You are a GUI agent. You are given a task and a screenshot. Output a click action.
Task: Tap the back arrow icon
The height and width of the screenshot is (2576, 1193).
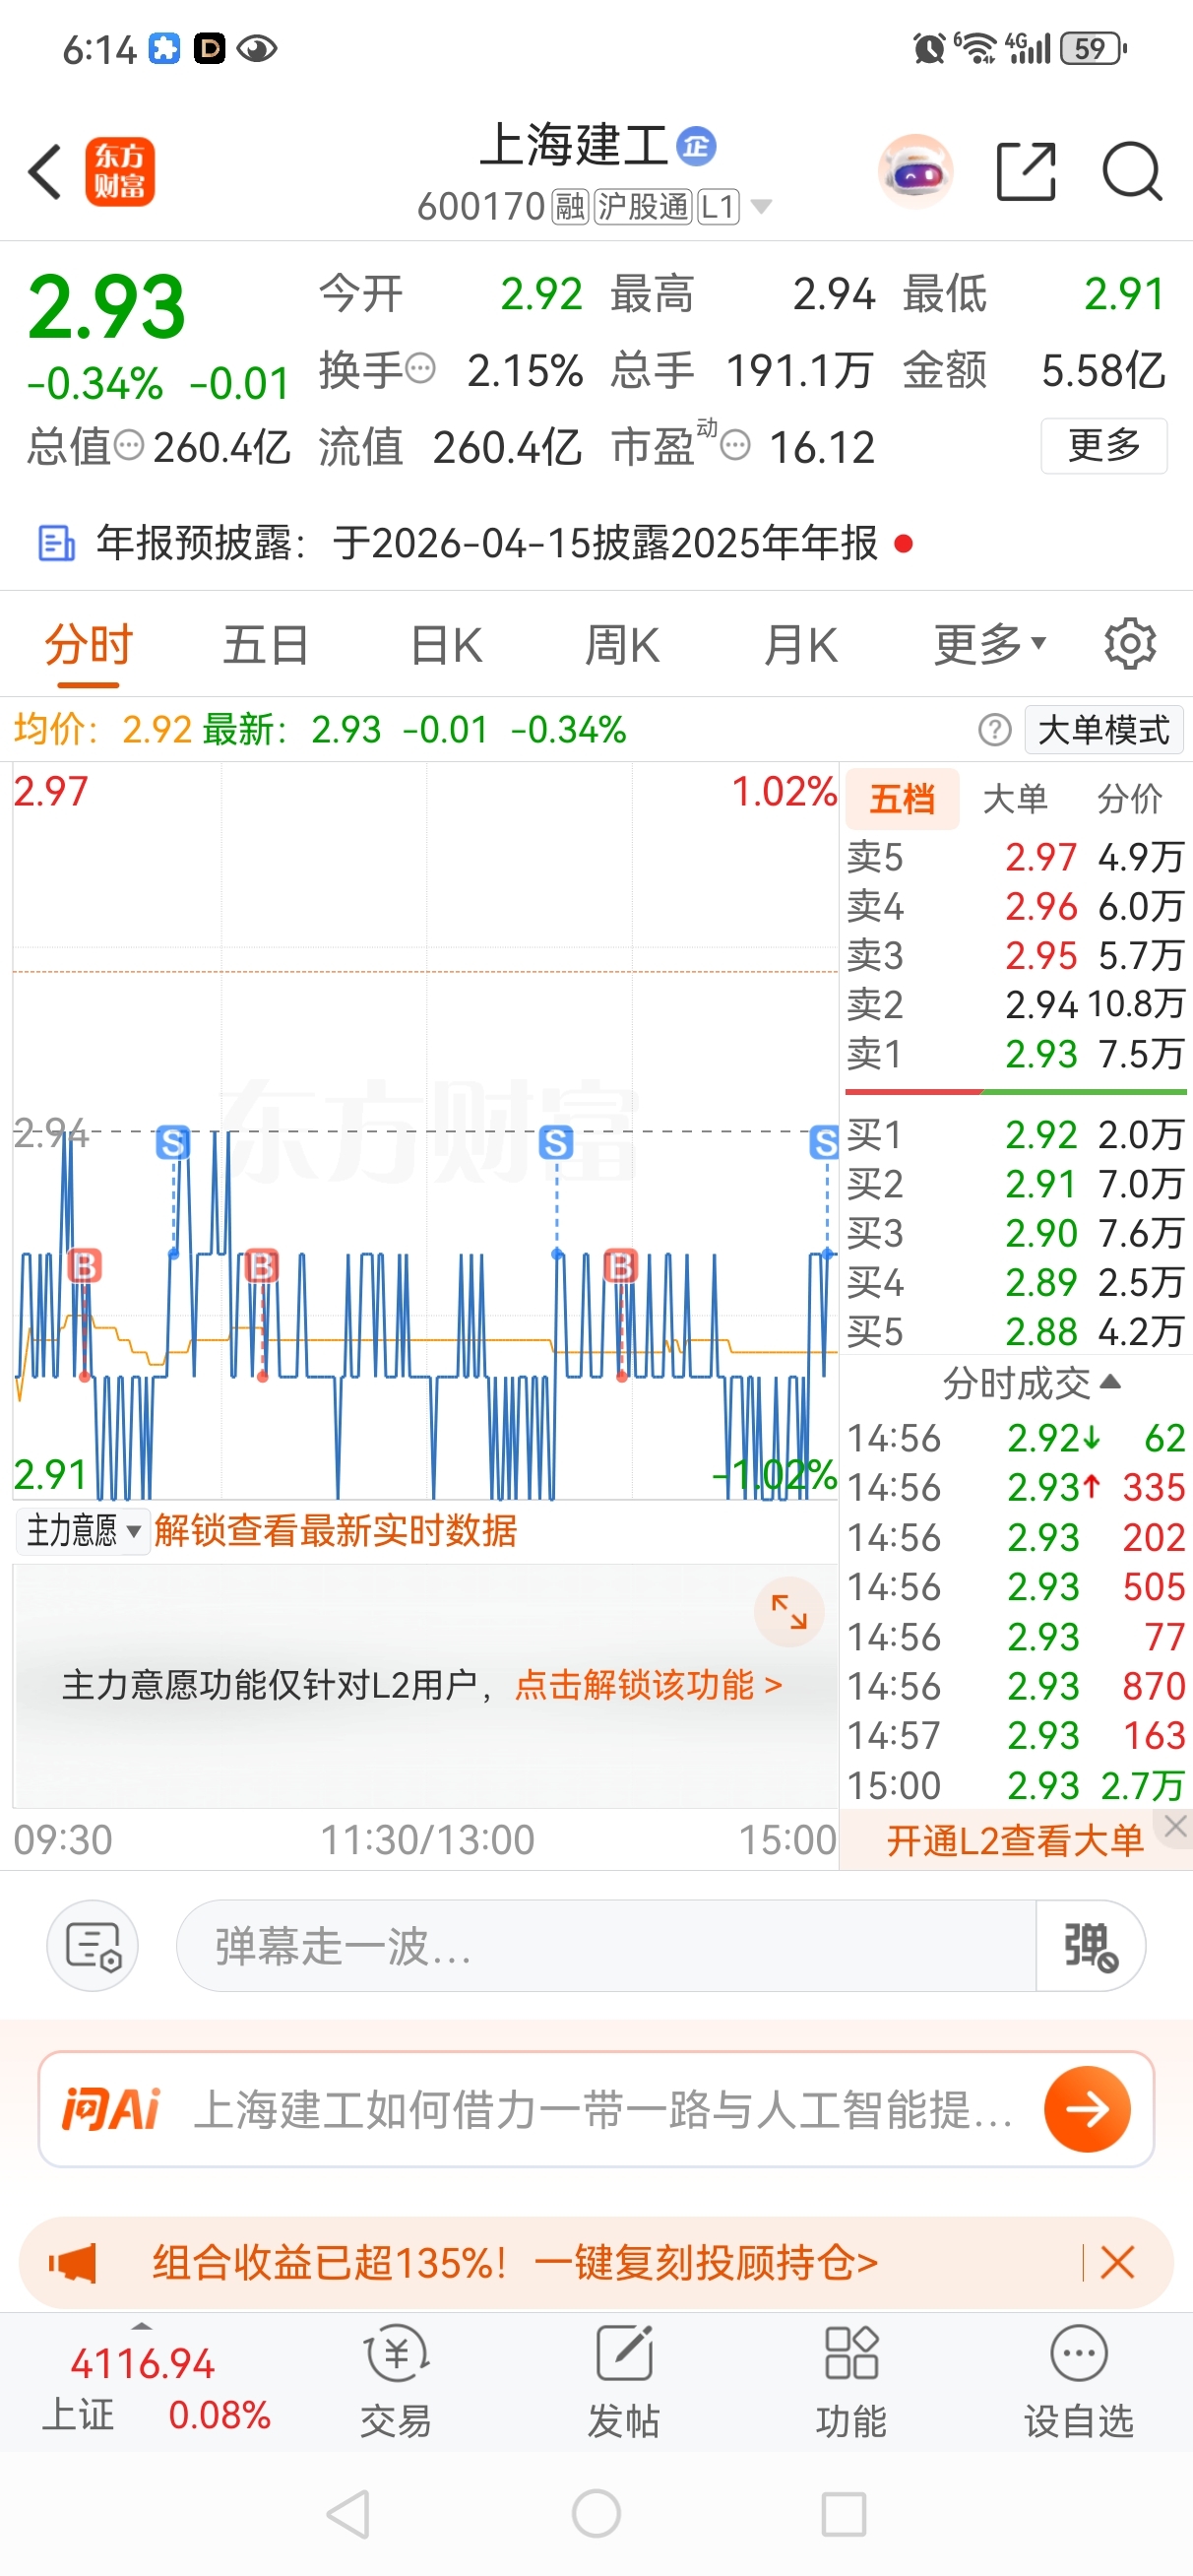click(46, 172)
